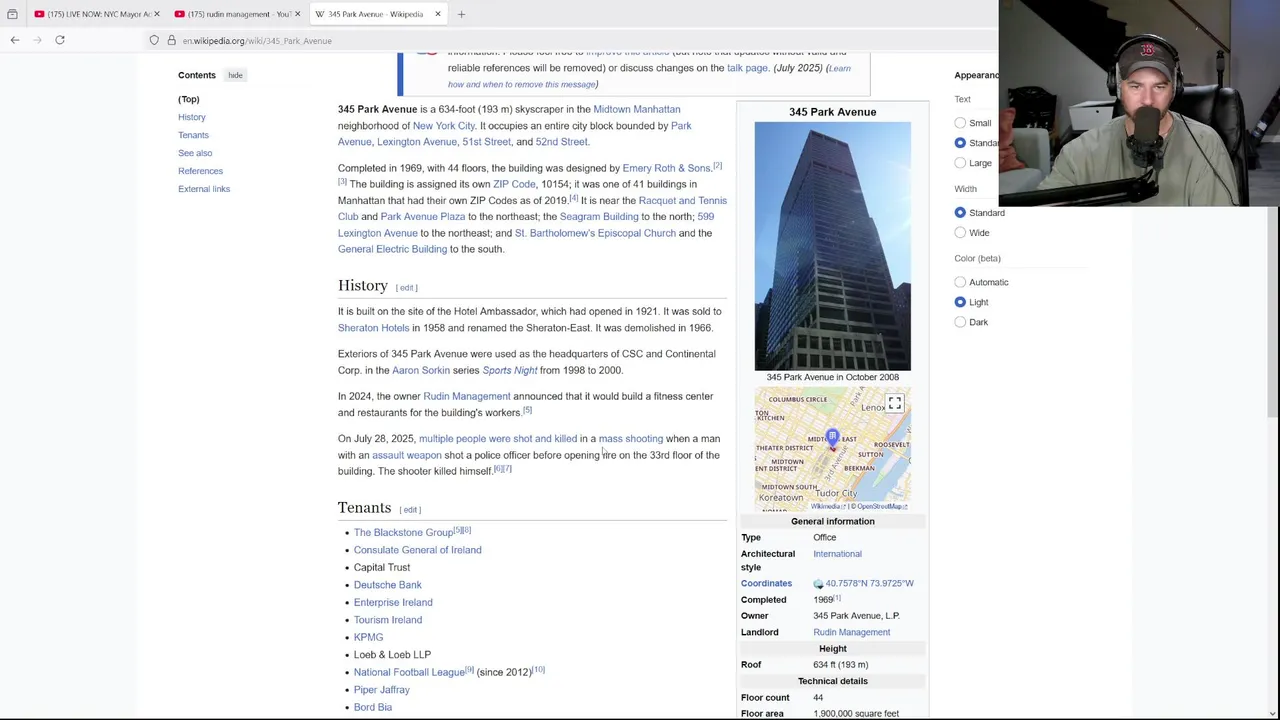This screenshot has height=720, width=1280.
Task: Go to See also in contents
Action: 195,153
